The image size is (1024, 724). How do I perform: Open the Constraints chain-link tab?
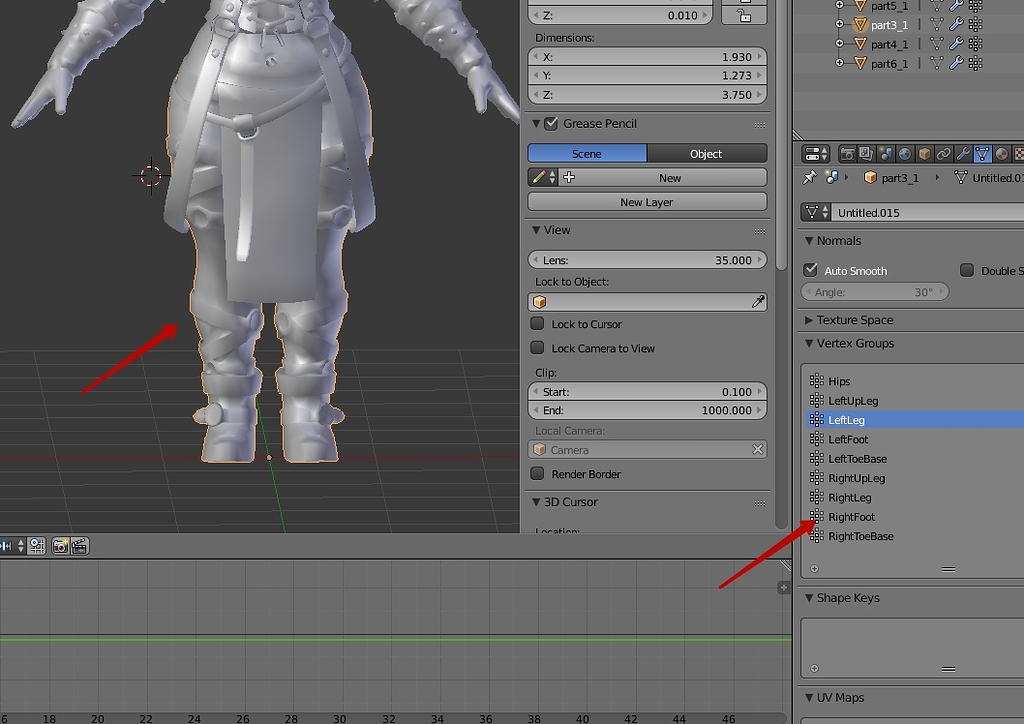click(943, 154)
